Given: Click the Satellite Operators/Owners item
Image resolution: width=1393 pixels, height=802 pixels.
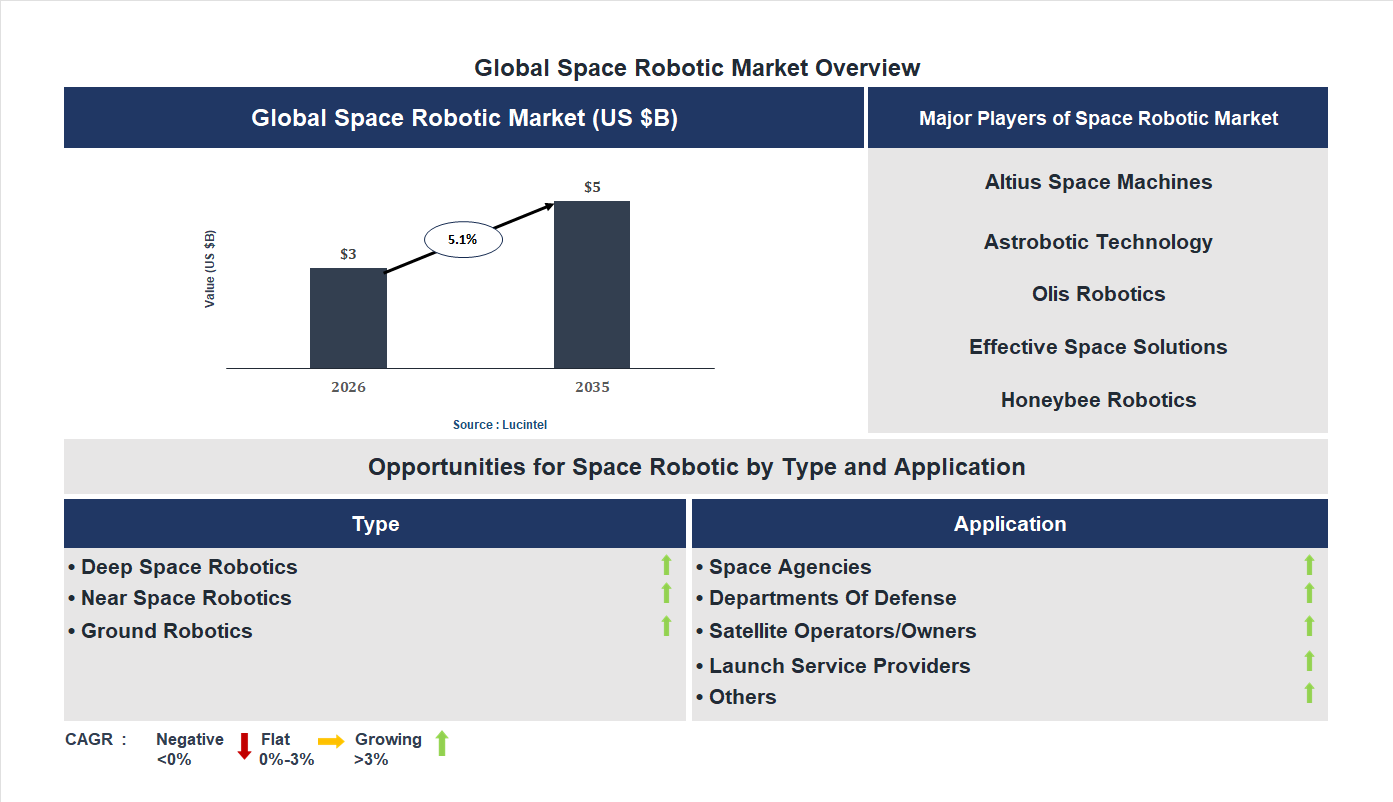Looking at the screenshot, I should pyautogui.click(x=836, y=631).
